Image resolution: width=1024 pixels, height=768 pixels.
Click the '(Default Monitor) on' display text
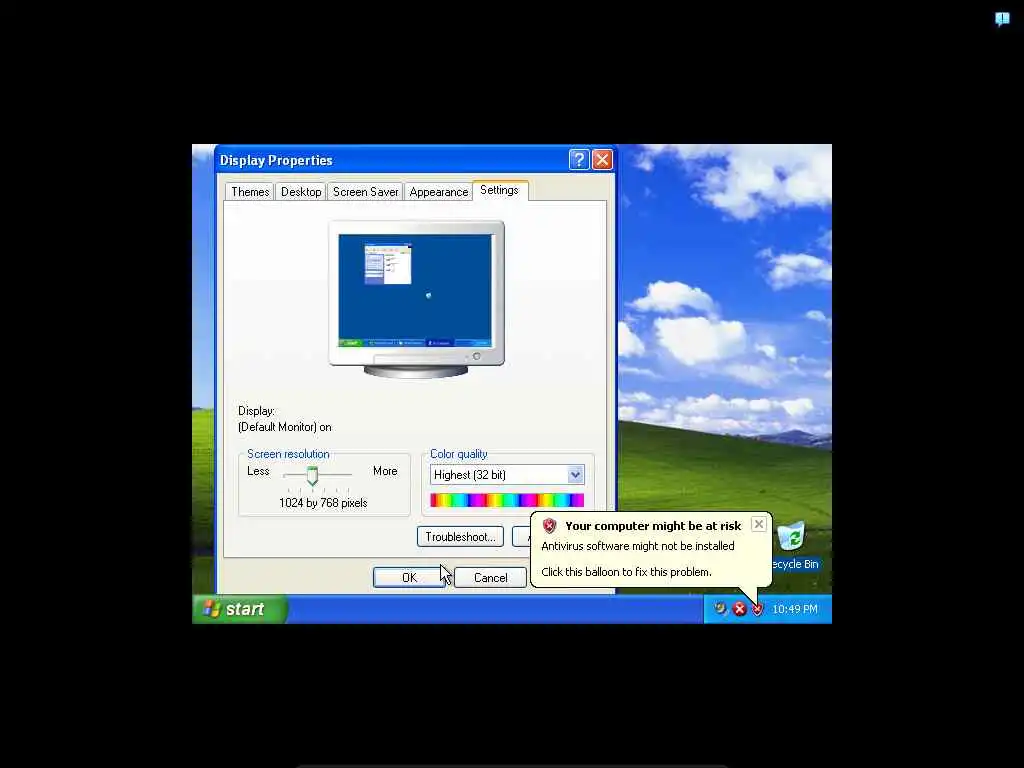pos(285,427)
